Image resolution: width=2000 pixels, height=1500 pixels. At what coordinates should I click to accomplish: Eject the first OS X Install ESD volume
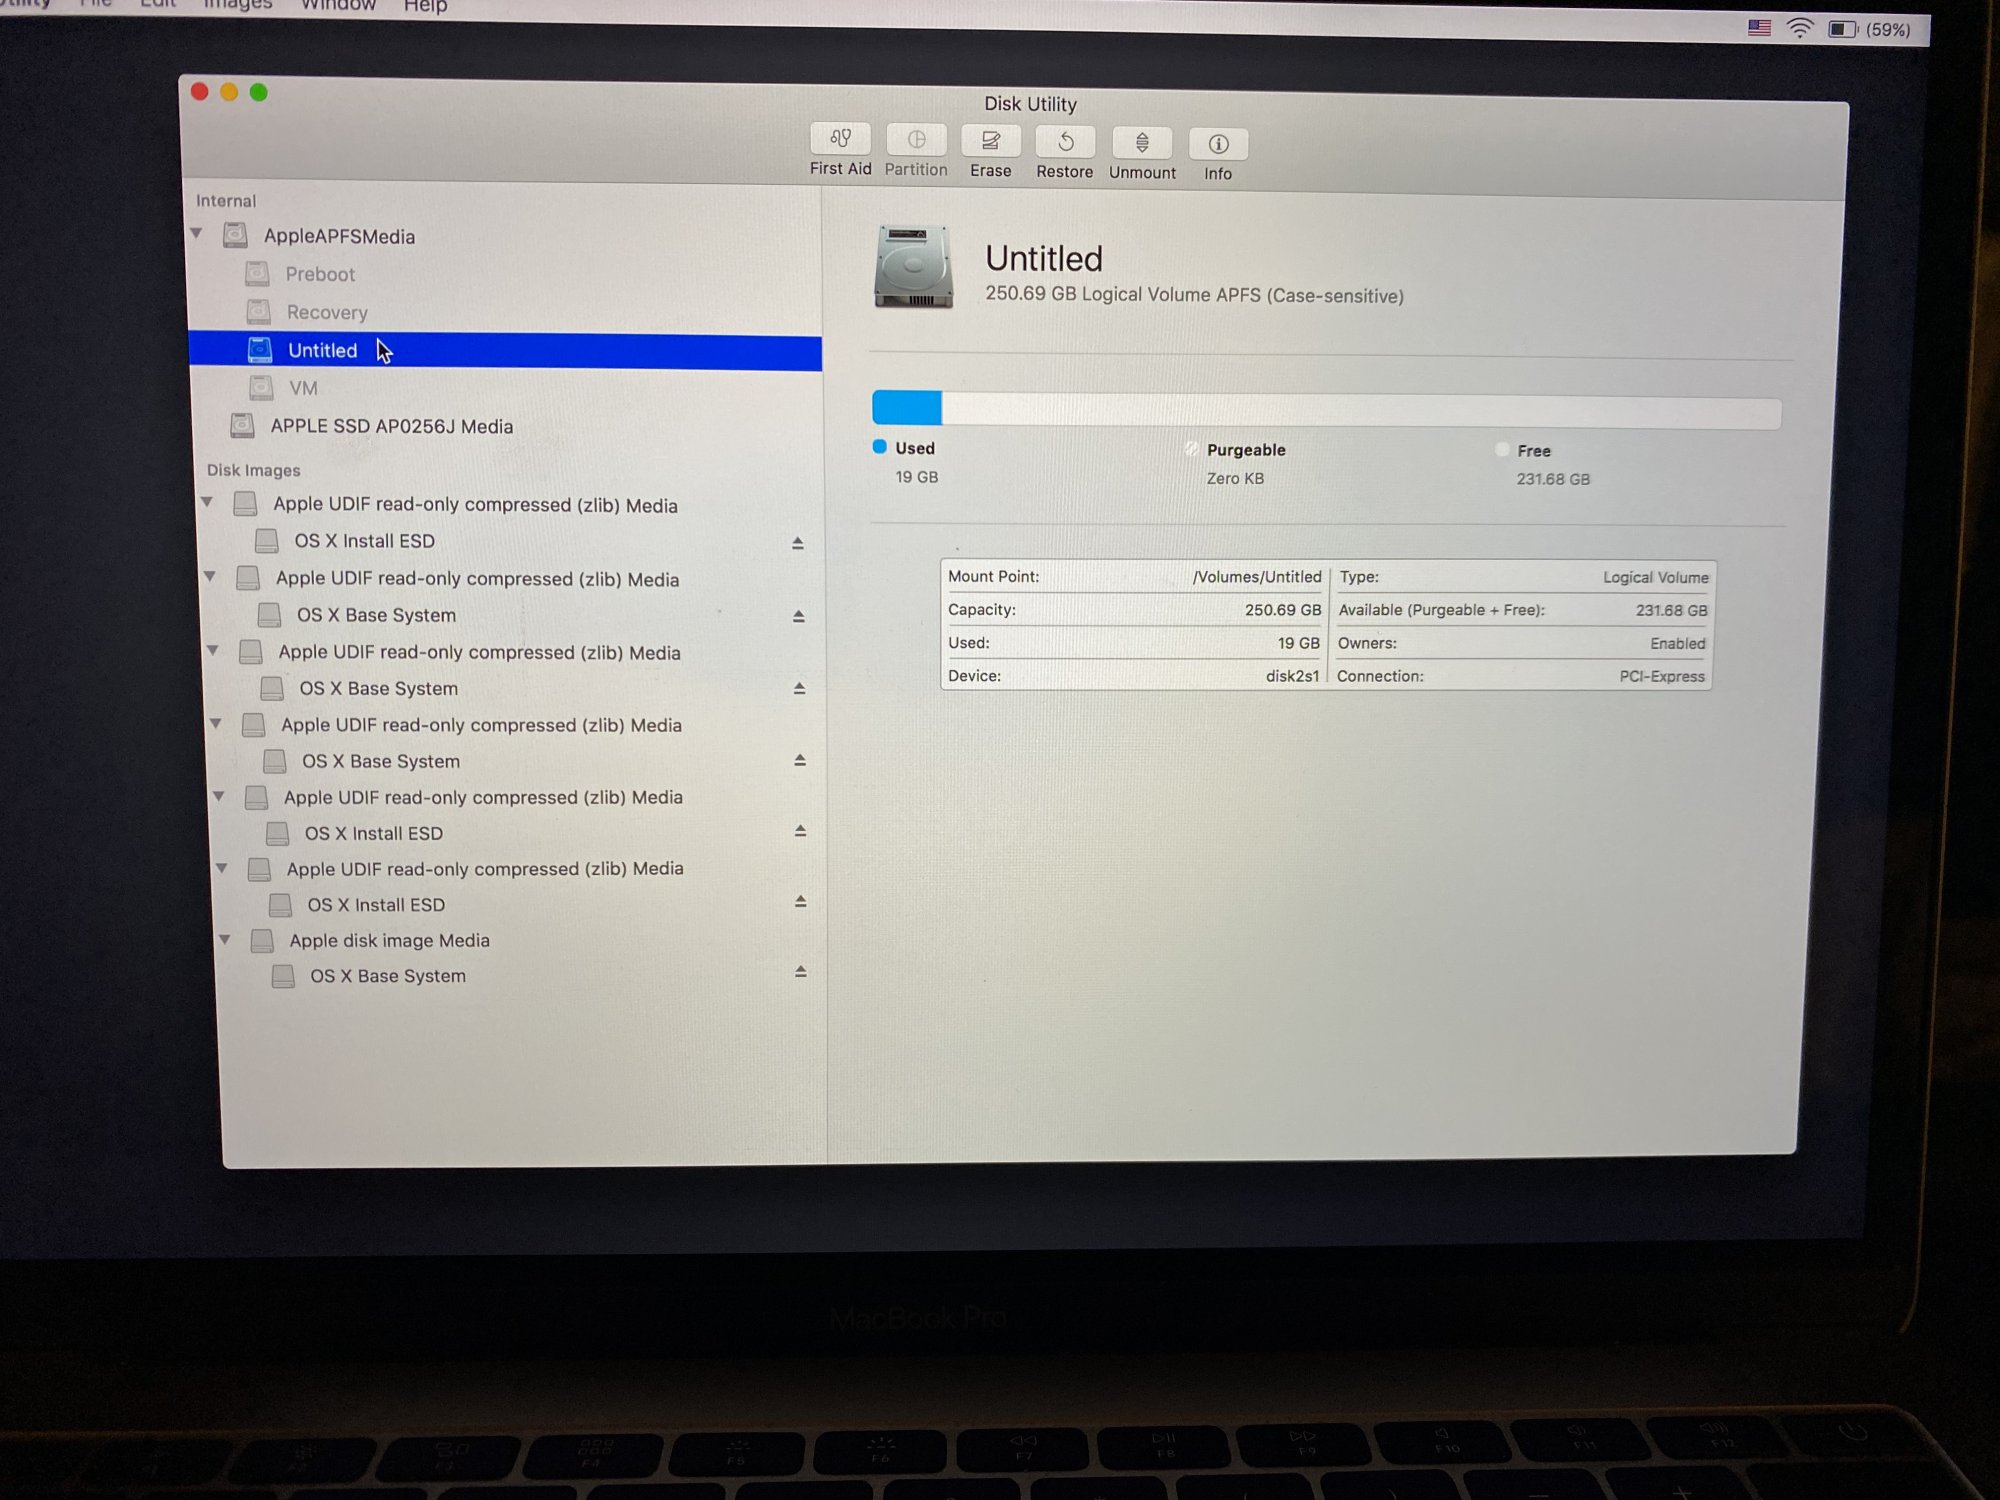coord(798,543)
